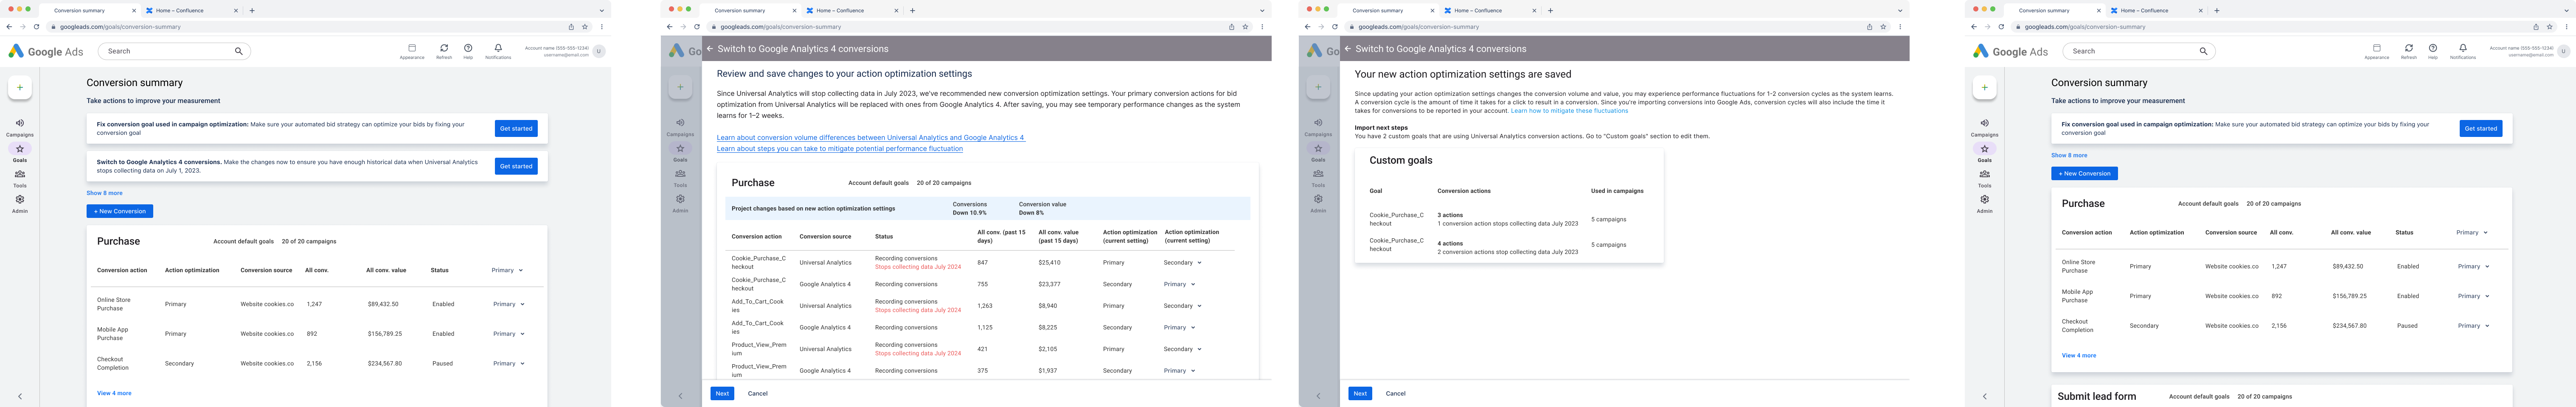2576x407 pixels.
Task: Click '3 actions' text in Custom goals table
Action: pos(1450,215)
